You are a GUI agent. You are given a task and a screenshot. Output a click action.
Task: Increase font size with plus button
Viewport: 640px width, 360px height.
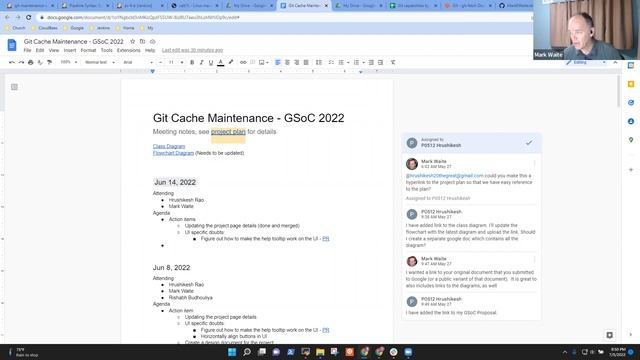(x=182, y=62)
